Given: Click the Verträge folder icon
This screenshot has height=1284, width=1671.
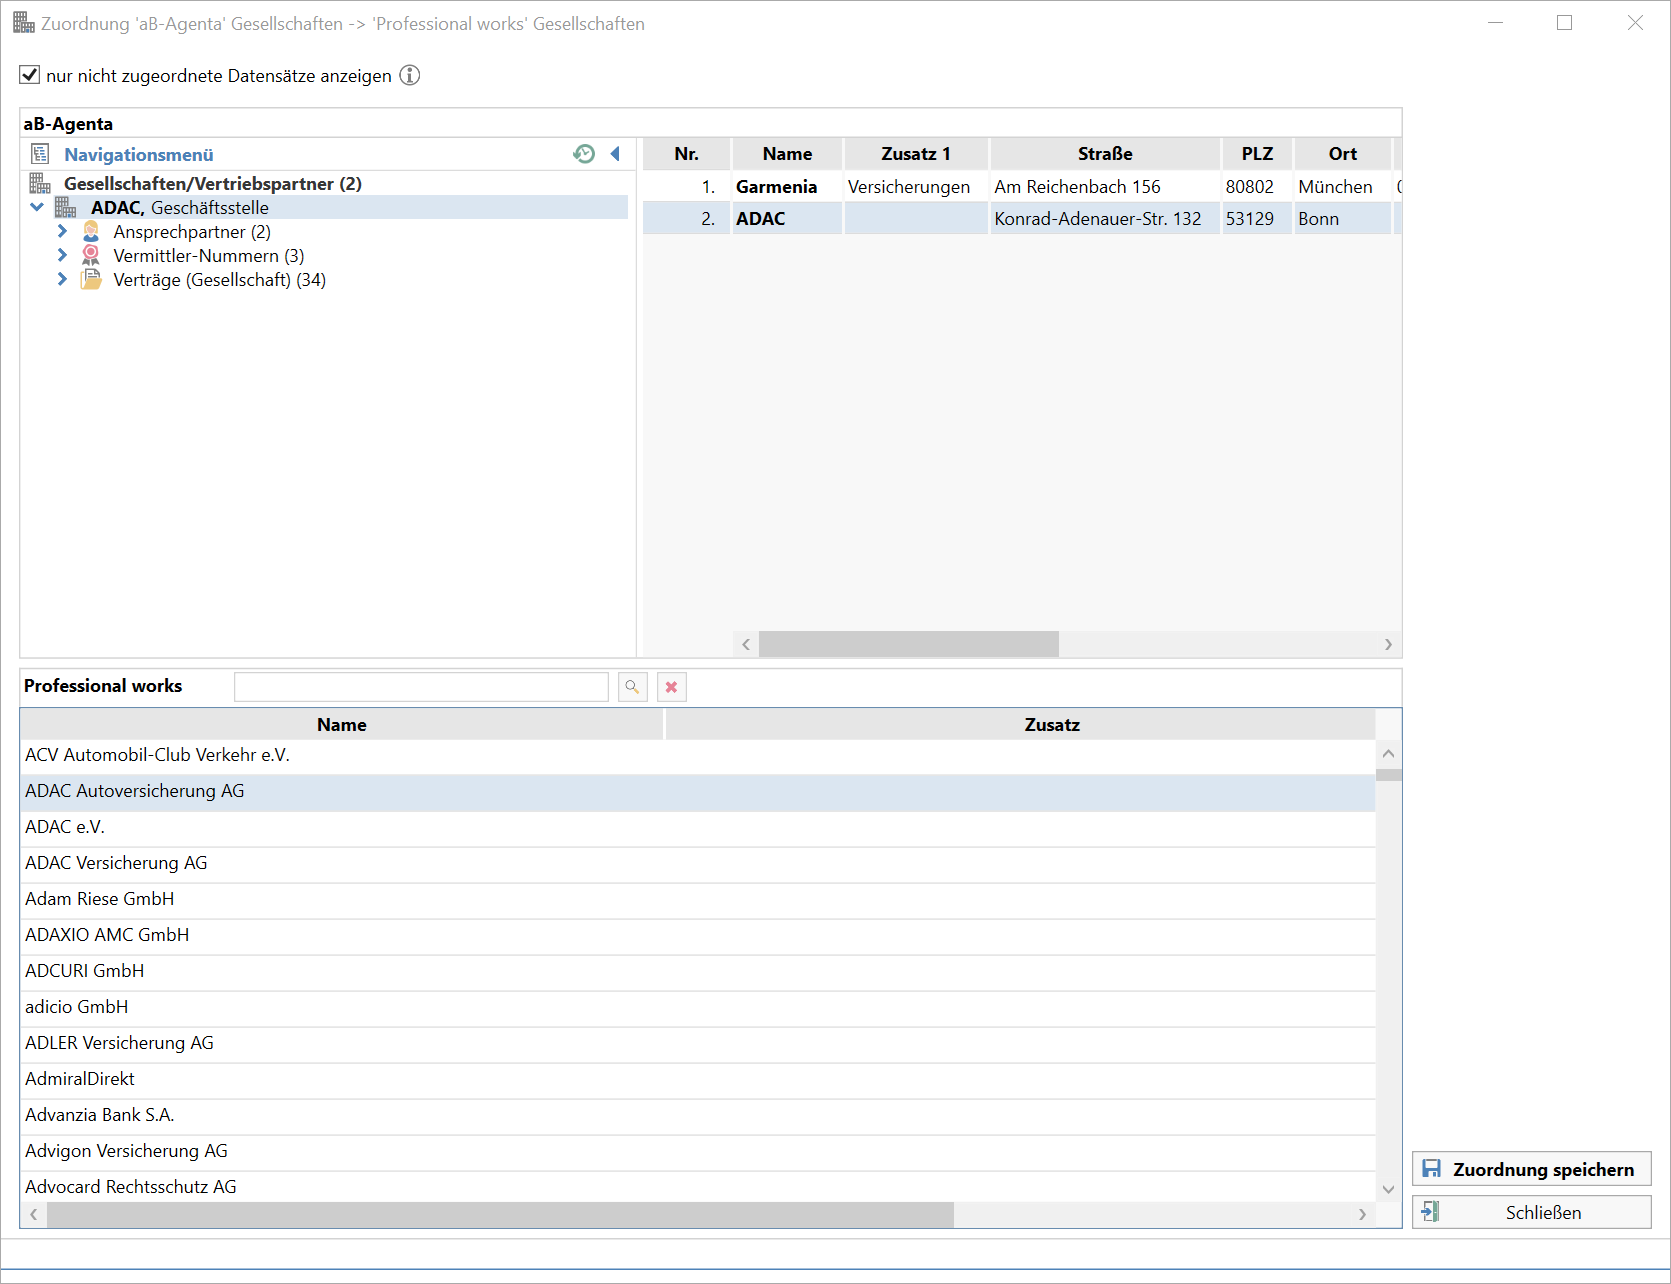Looking at the screenshot, I should (91, 280).
